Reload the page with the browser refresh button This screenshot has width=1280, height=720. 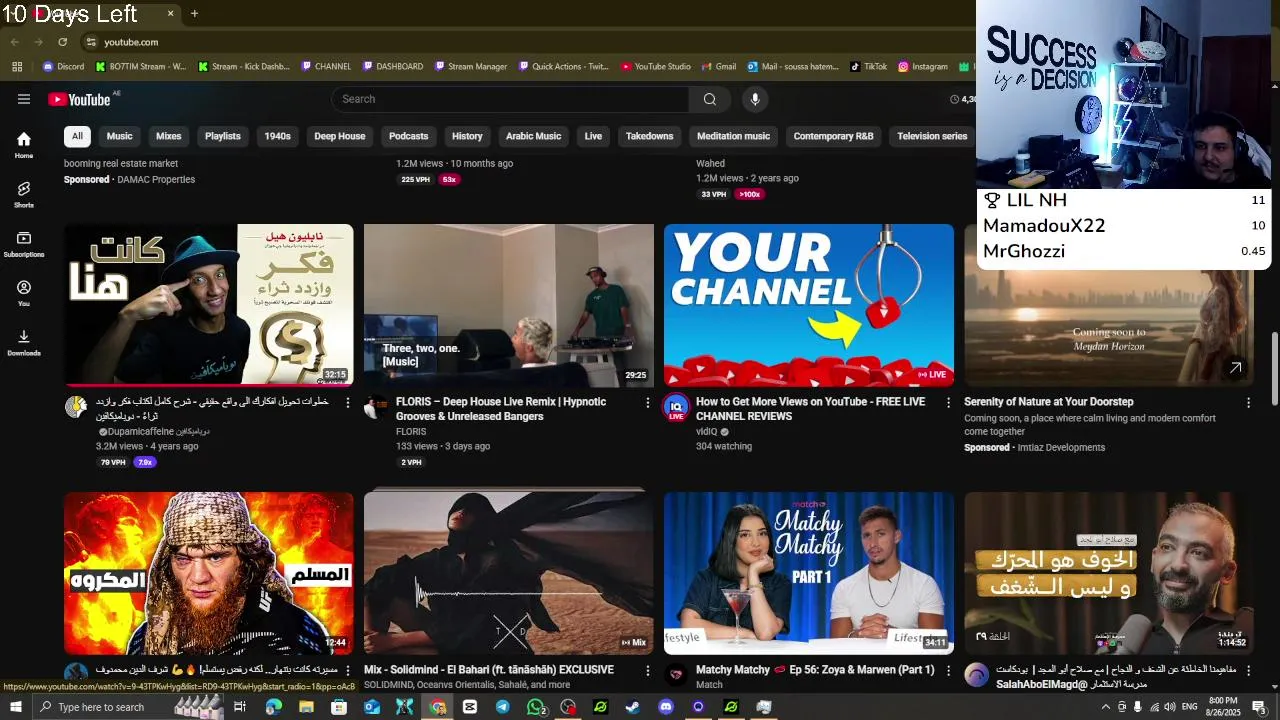(62, 42)
